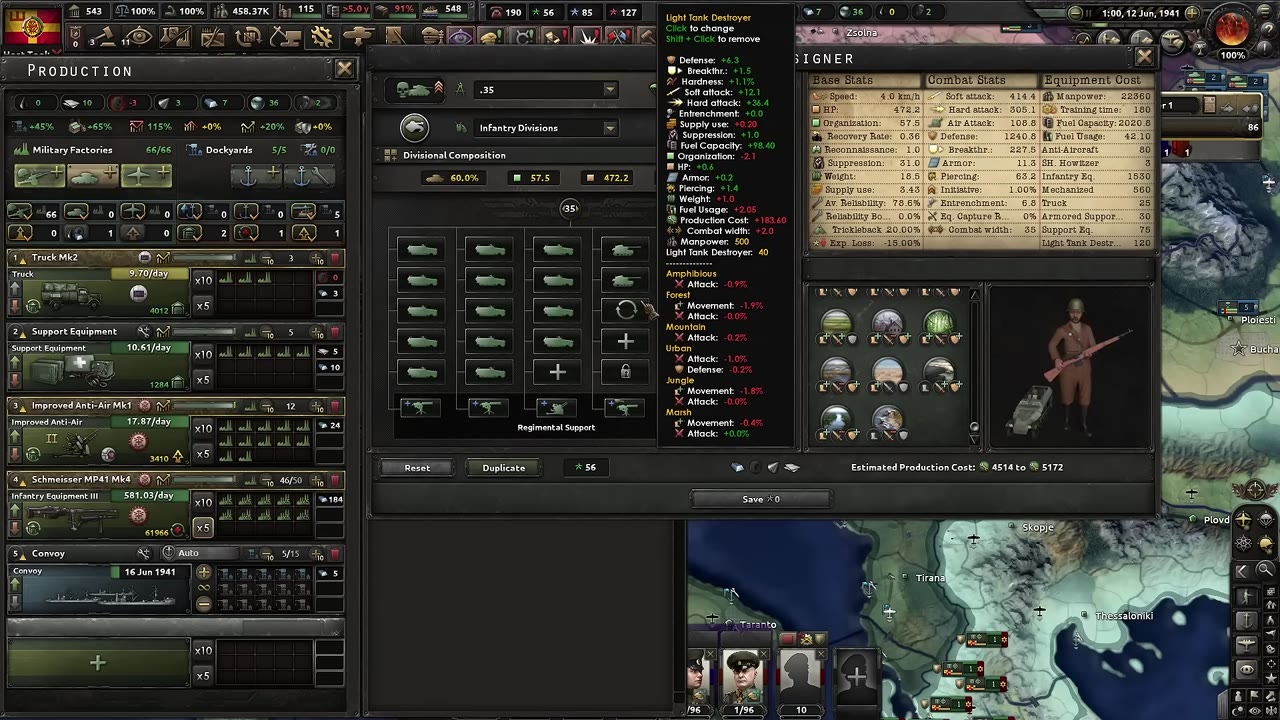The height and width of the screenshot is (720, 1280).
Task: Add a battalion with the plus in the third column
Action: [x=557, y=372]
